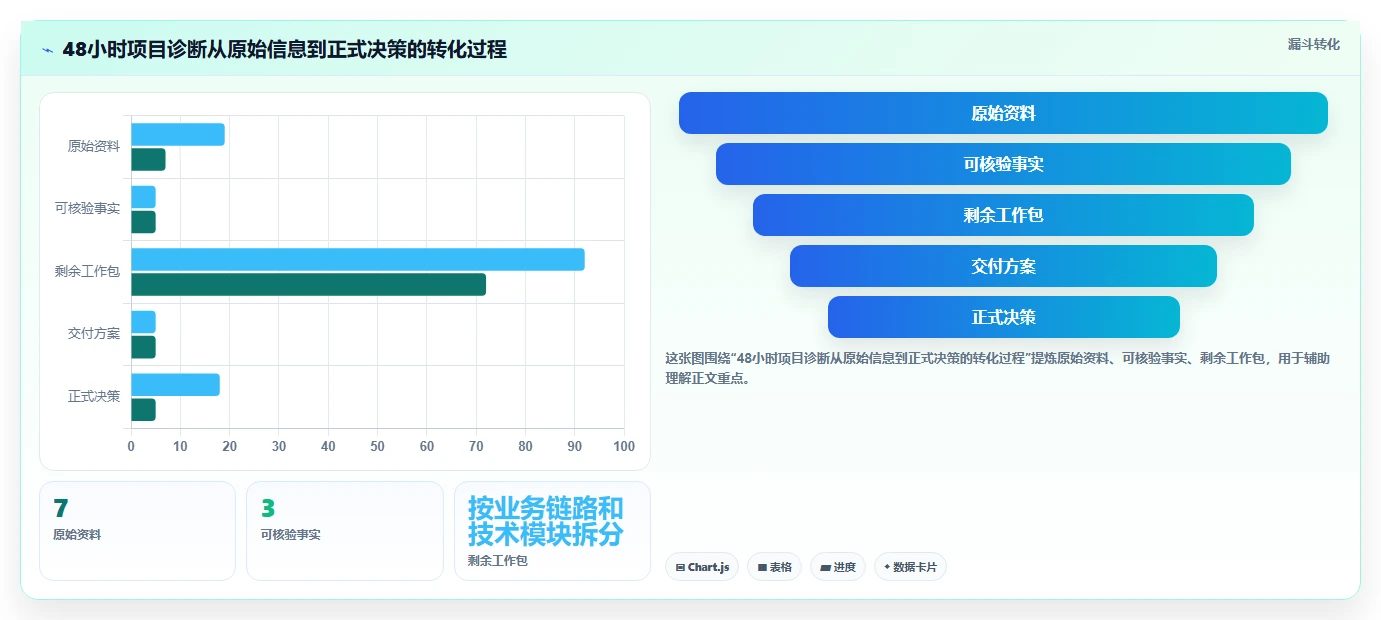This screenshot has height=620, width=1381.
Task: Click the 可核验事实 caption under the number 3
Action: (291, 535)
